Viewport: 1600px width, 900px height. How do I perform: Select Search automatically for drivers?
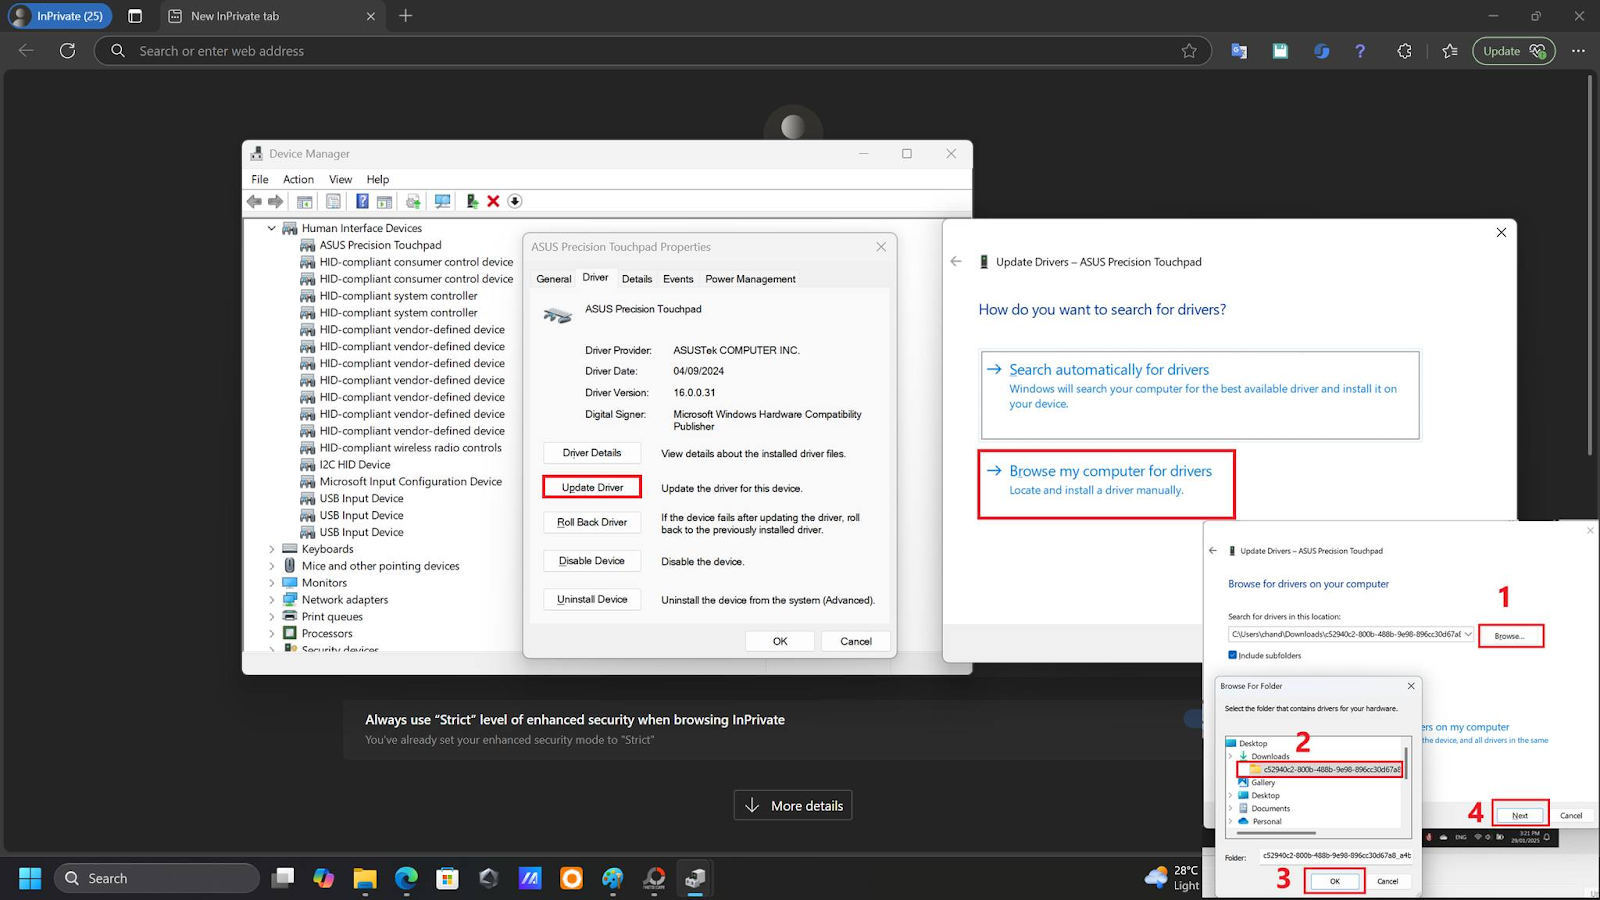coord(1200,395)
